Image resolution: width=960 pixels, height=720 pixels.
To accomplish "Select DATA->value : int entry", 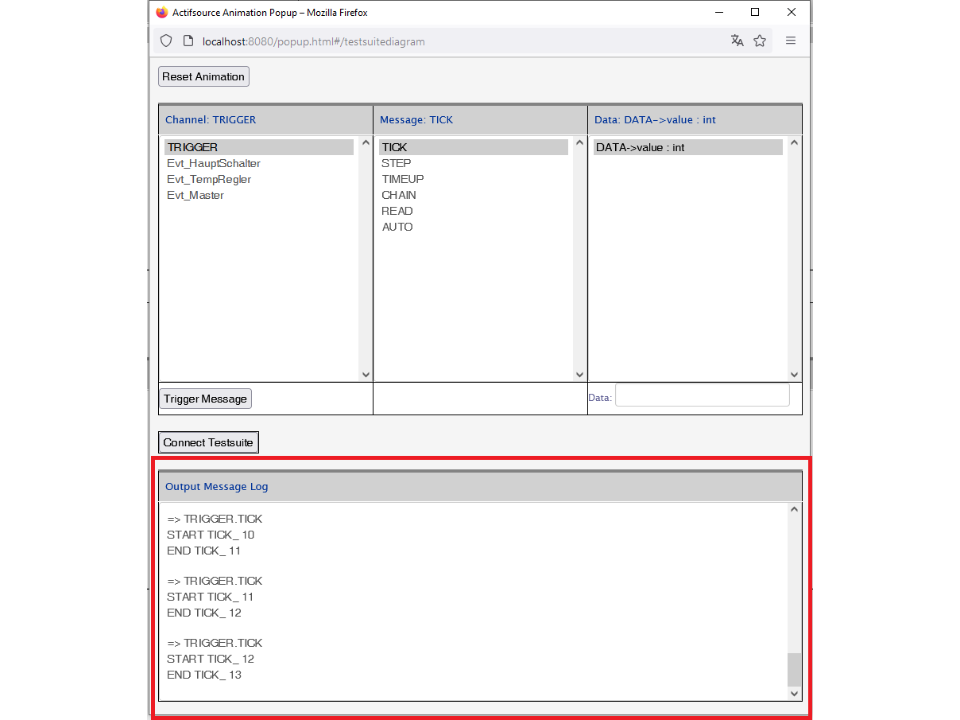I will point(640,147).
